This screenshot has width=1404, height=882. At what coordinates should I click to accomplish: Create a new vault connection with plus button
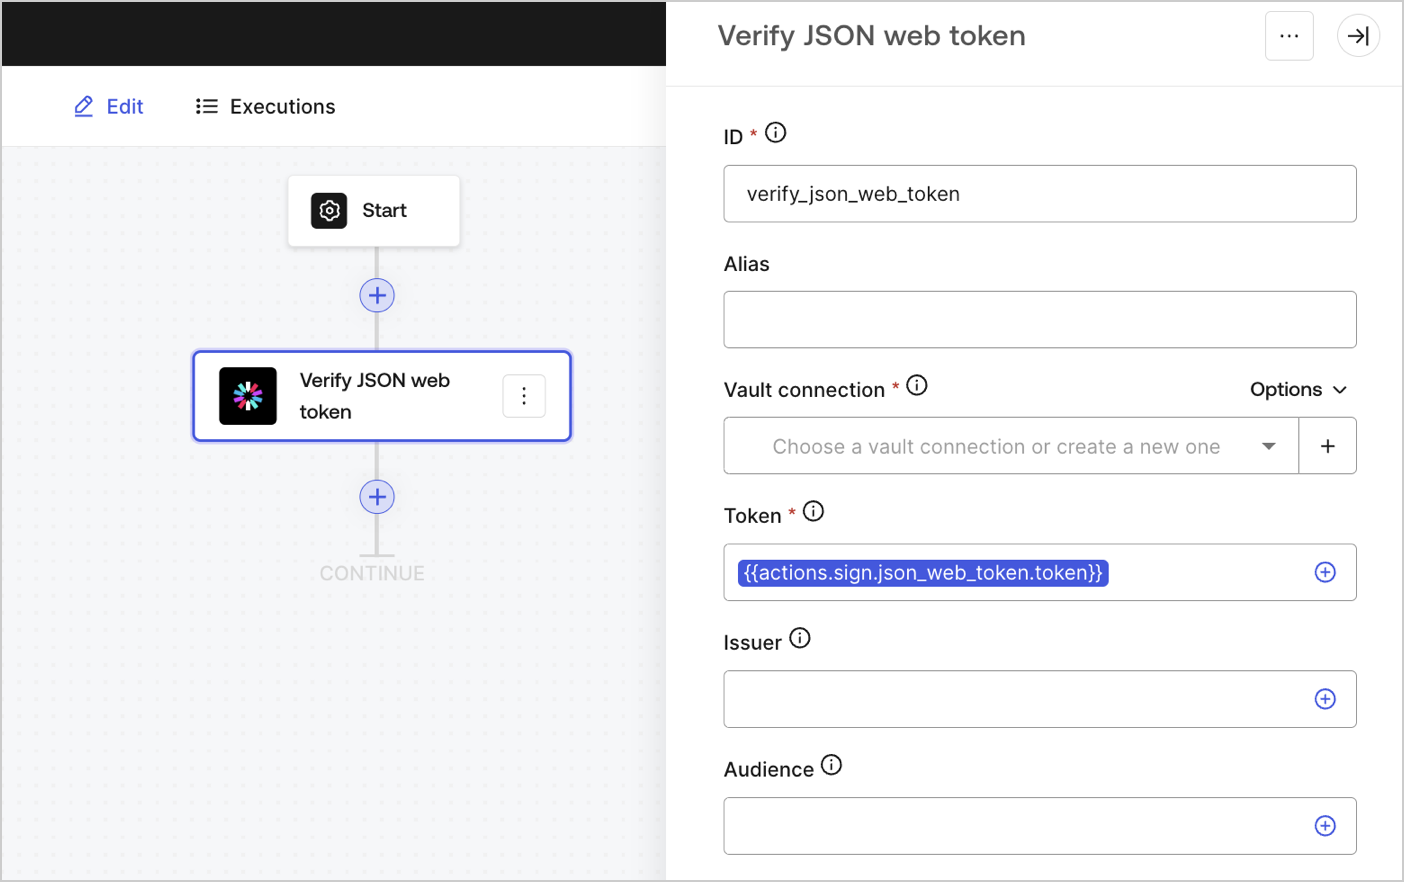[x=1328, y=446]
